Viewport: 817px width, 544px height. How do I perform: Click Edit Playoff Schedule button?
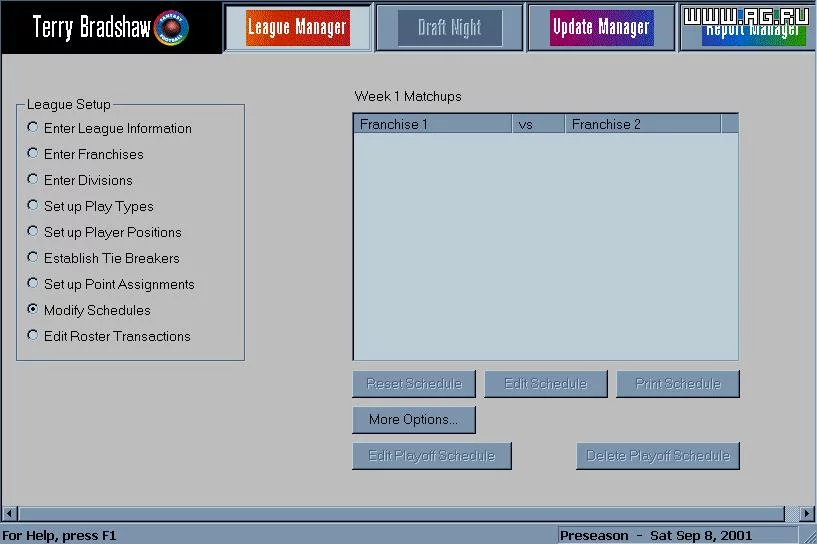(432, 456)
